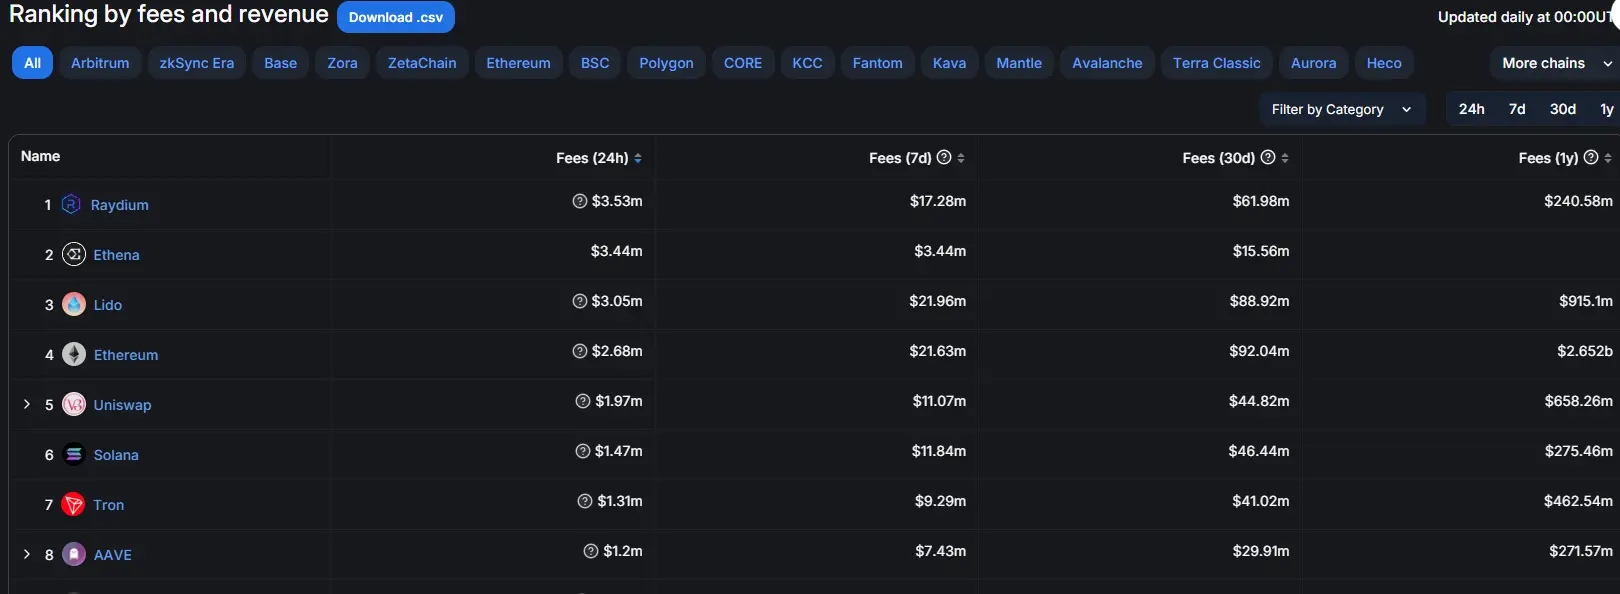1620x594 pixels.
Task: Filter by ZetaChain chain
Action: tap(422, 63)
